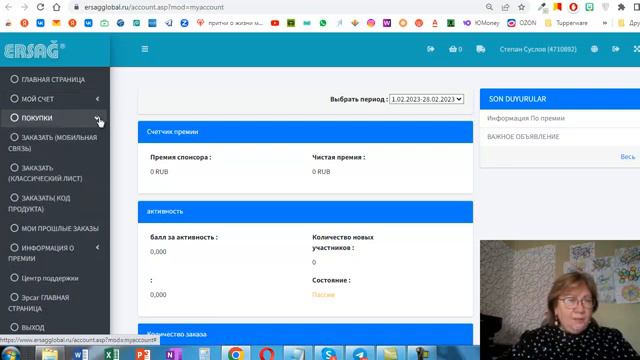This screenshot has height=360, width=640.
Task: Open the period dropdown 1.02.2023-28.02.2023
Action: tap(426, 99)
